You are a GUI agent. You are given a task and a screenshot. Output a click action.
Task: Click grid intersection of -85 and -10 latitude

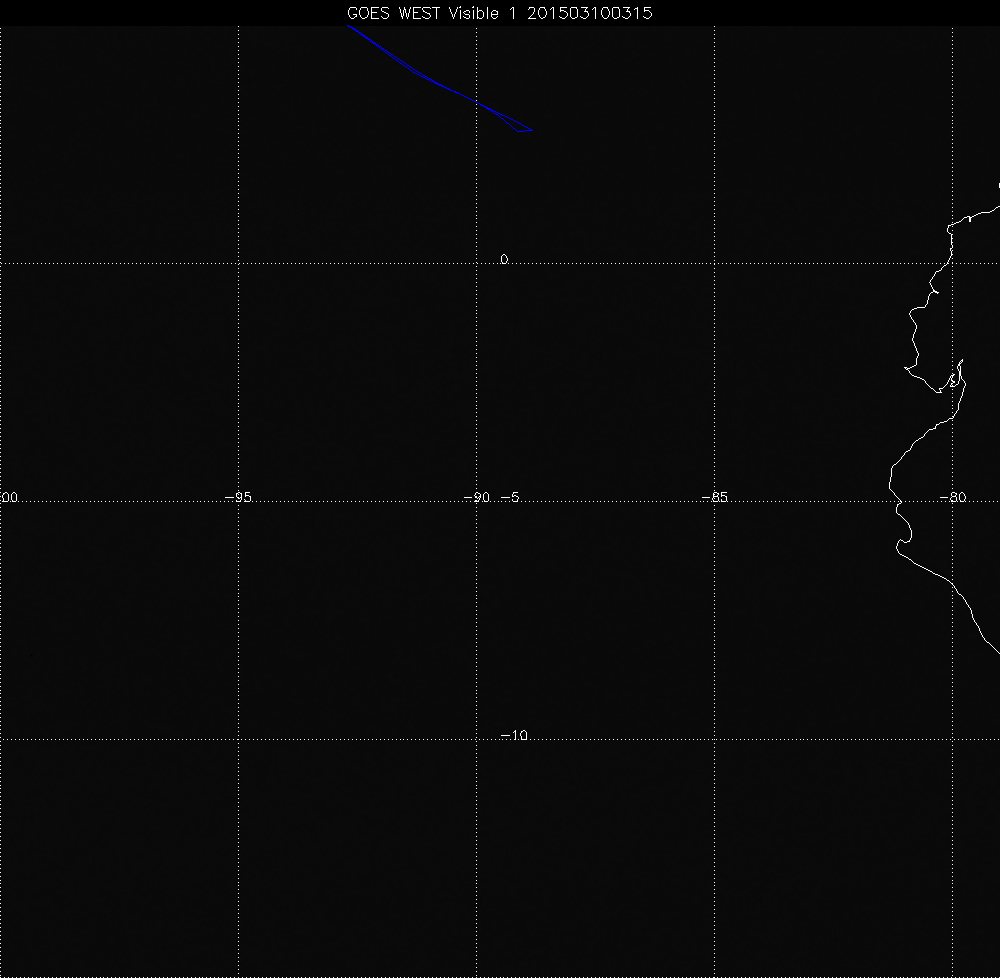715,740
